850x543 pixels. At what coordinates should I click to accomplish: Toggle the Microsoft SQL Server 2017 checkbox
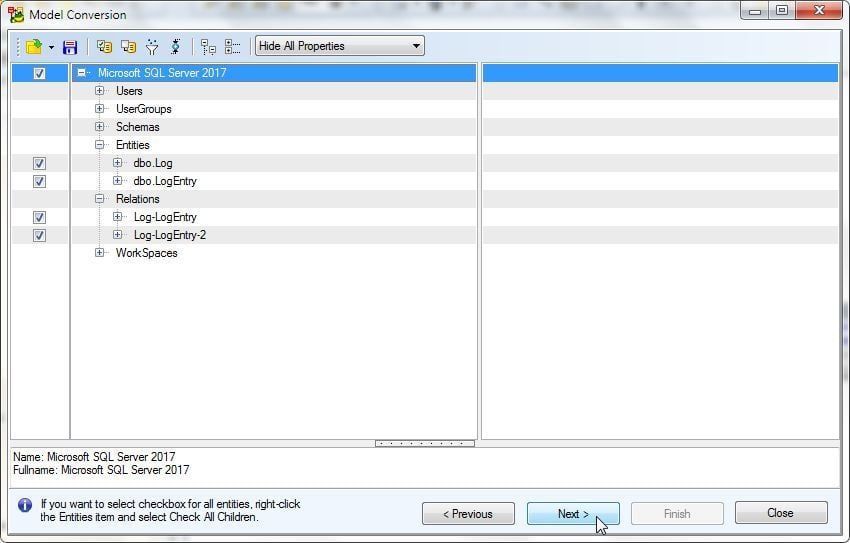(x=39, y=73)
